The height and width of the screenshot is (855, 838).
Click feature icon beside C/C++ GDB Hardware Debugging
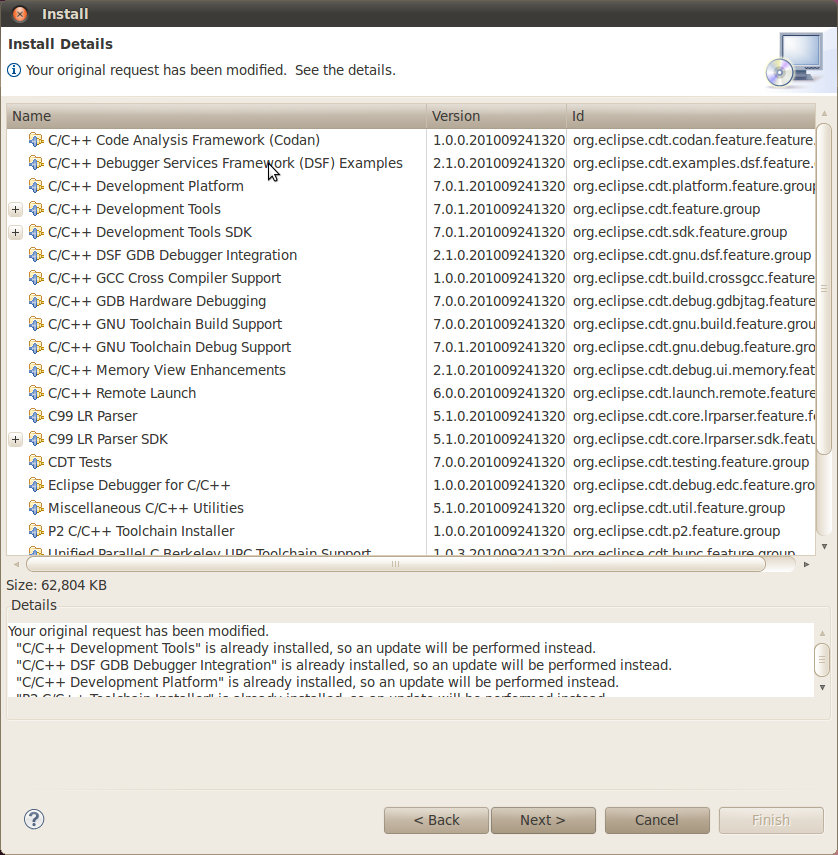click(36, 301)
